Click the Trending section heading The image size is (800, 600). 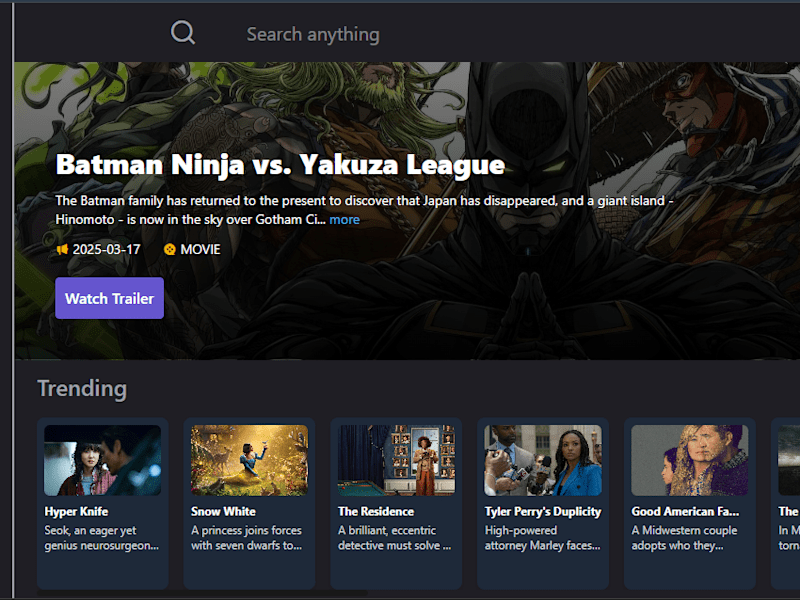pos(82,388)
